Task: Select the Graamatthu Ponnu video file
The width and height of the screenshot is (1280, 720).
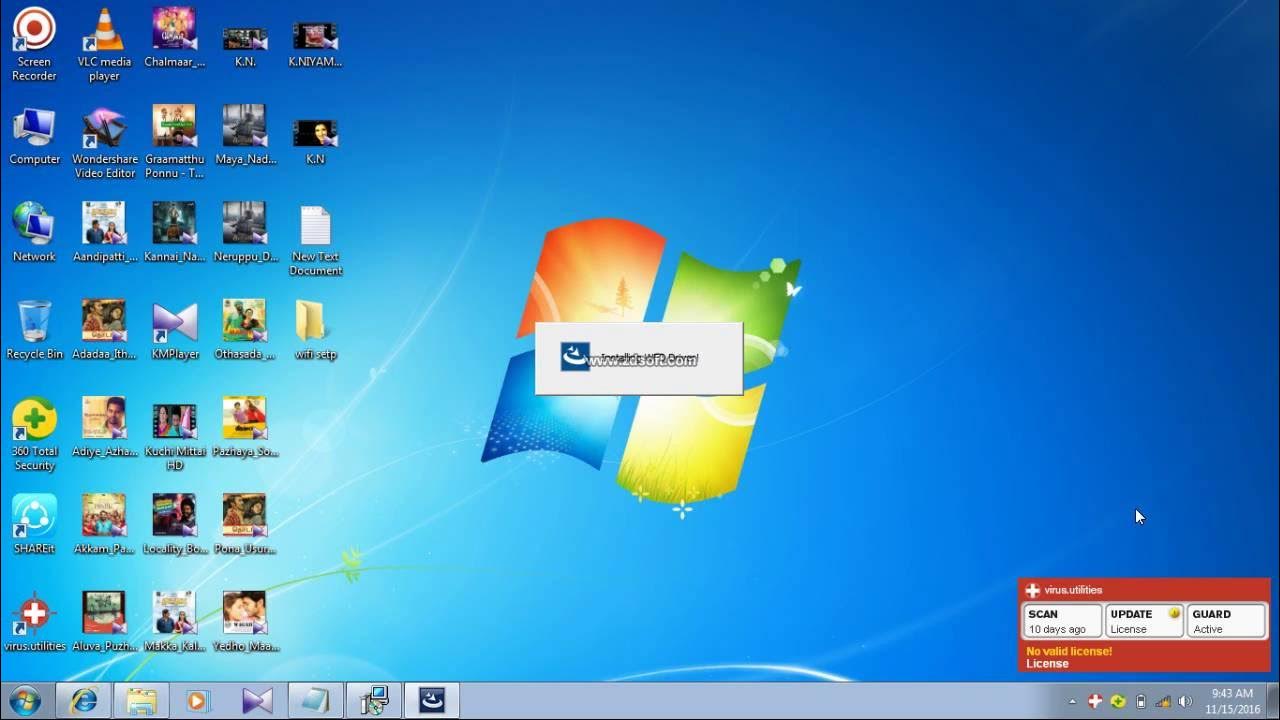Action: click(175, 143)
